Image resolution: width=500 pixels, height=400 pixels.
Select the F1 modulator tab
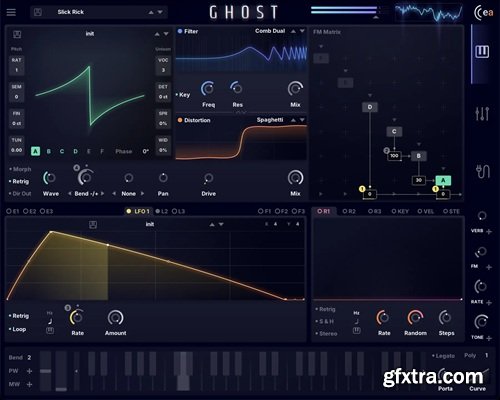tap(265, 211)
